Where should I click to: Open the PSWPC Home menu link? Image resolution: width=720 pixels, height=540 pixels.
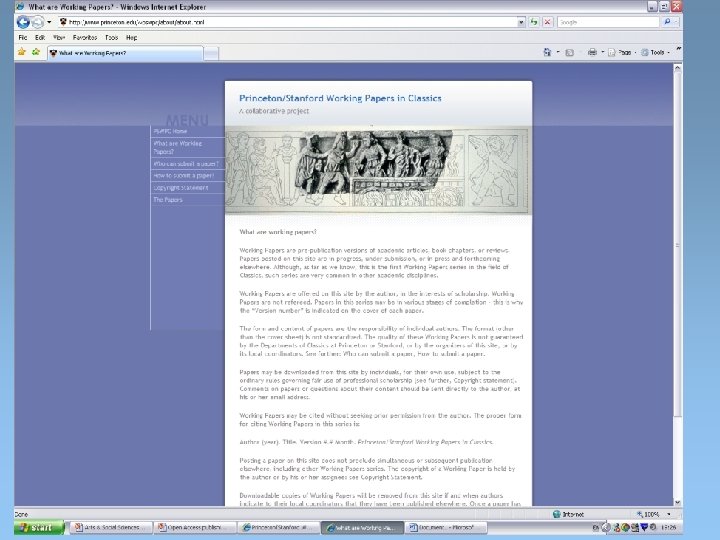point(170,131)
